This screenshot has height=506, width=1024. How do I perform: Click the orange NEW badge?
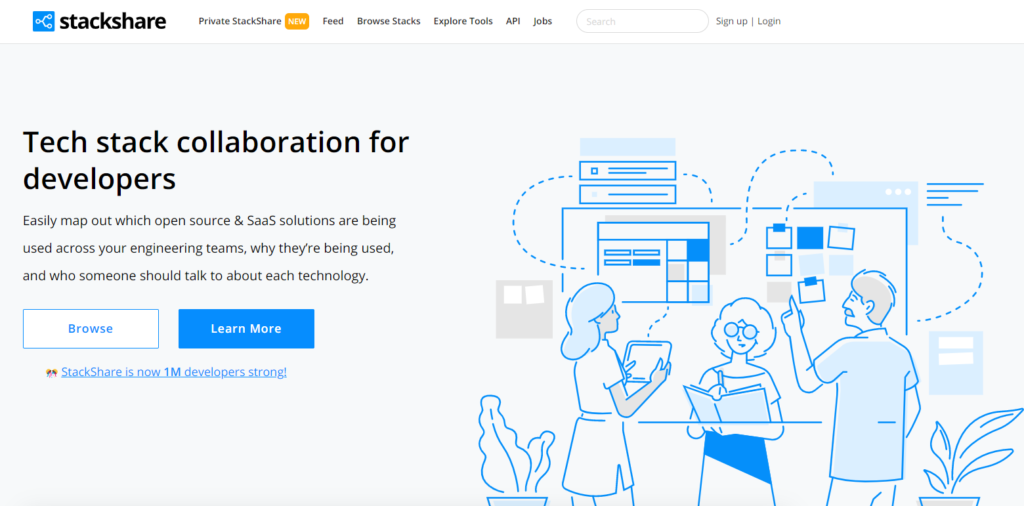(x=297, y=21)
